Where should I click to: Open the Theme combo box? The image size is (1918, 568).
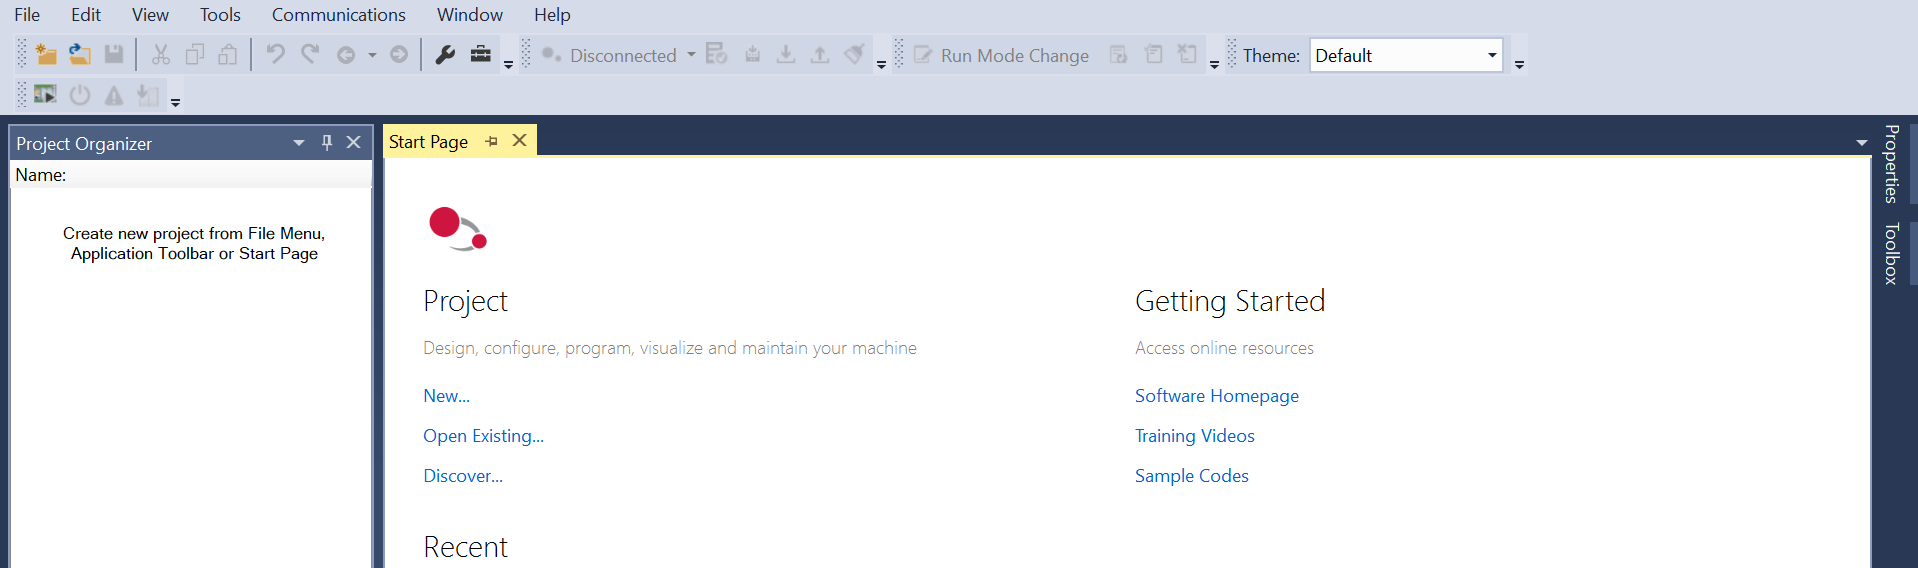click(1405, 56)
